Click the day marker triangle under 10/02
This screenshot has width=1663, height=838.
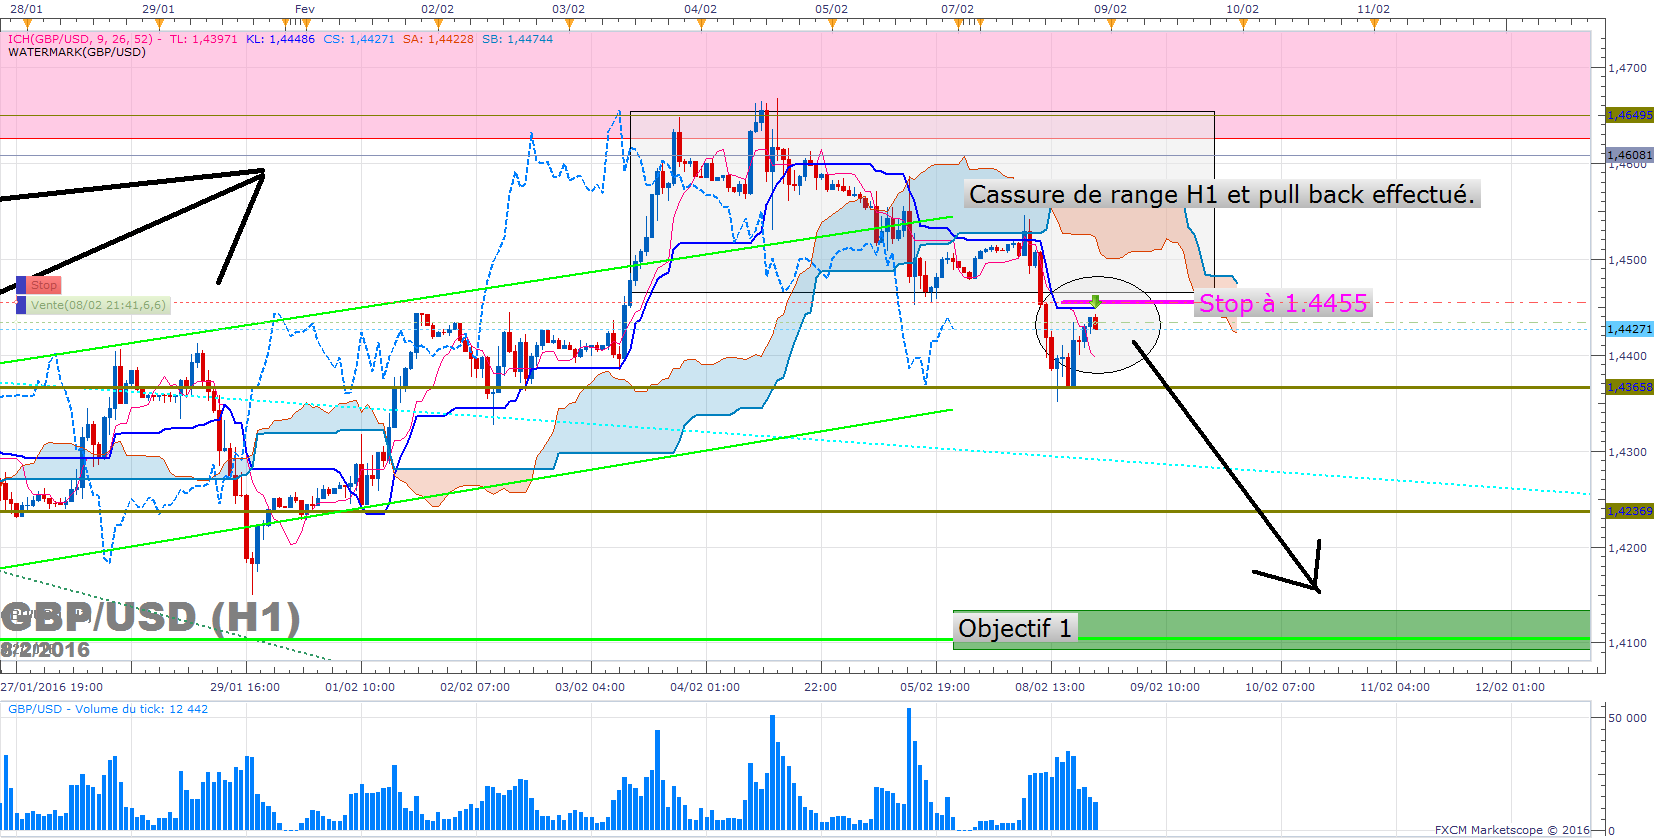(1242, 24)
